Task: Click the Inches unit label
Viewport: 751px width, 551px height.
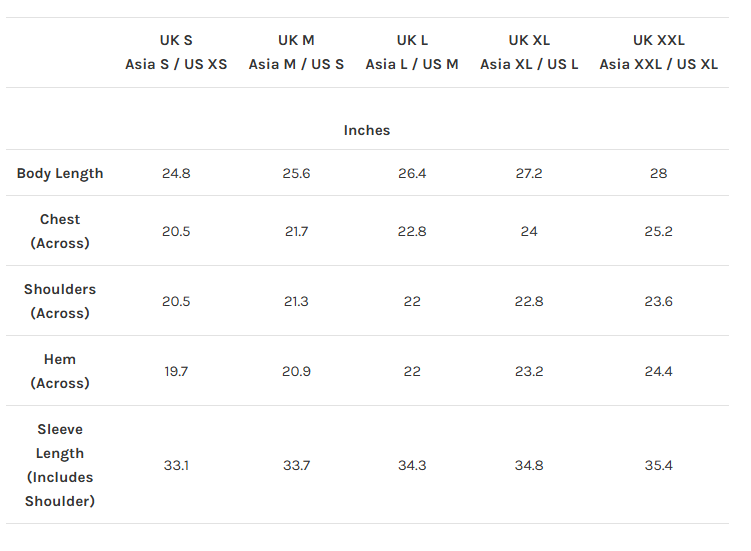Action: 367,130
